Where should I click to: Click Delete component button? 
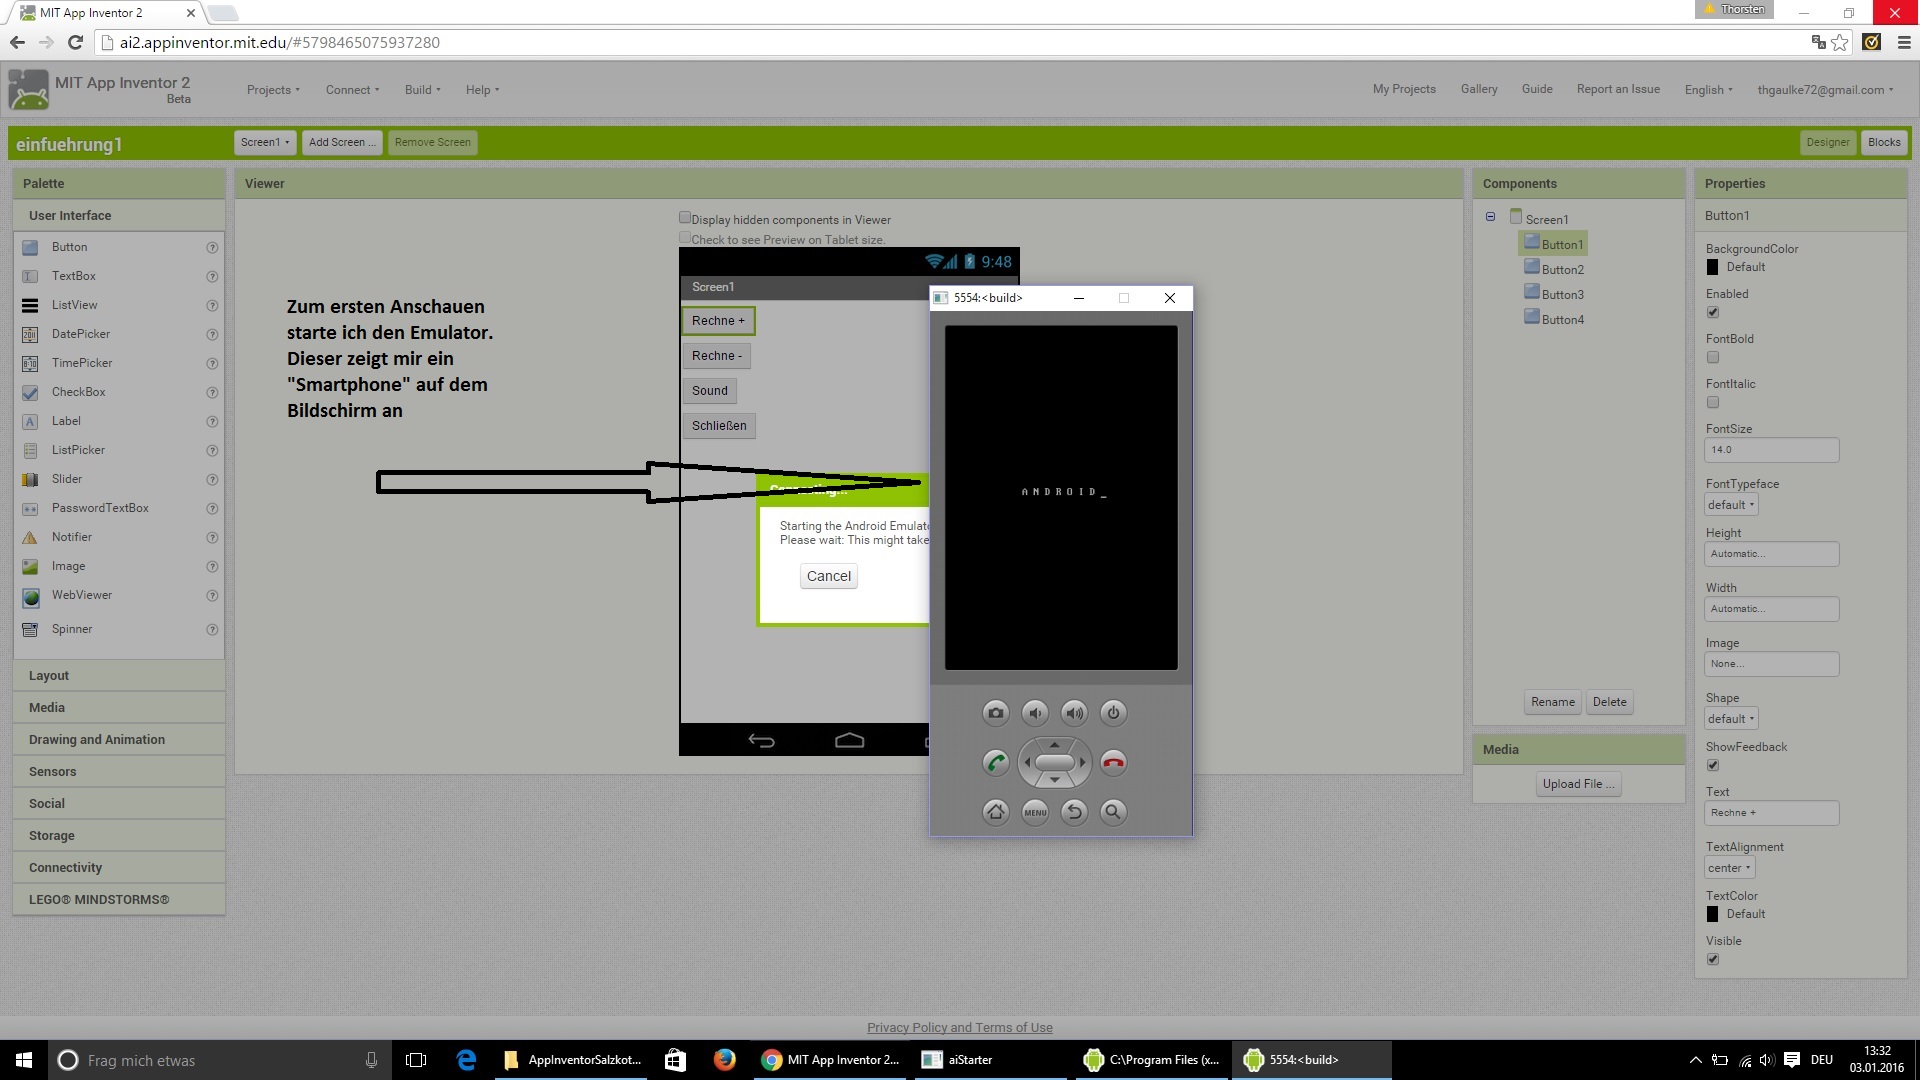1609,702
